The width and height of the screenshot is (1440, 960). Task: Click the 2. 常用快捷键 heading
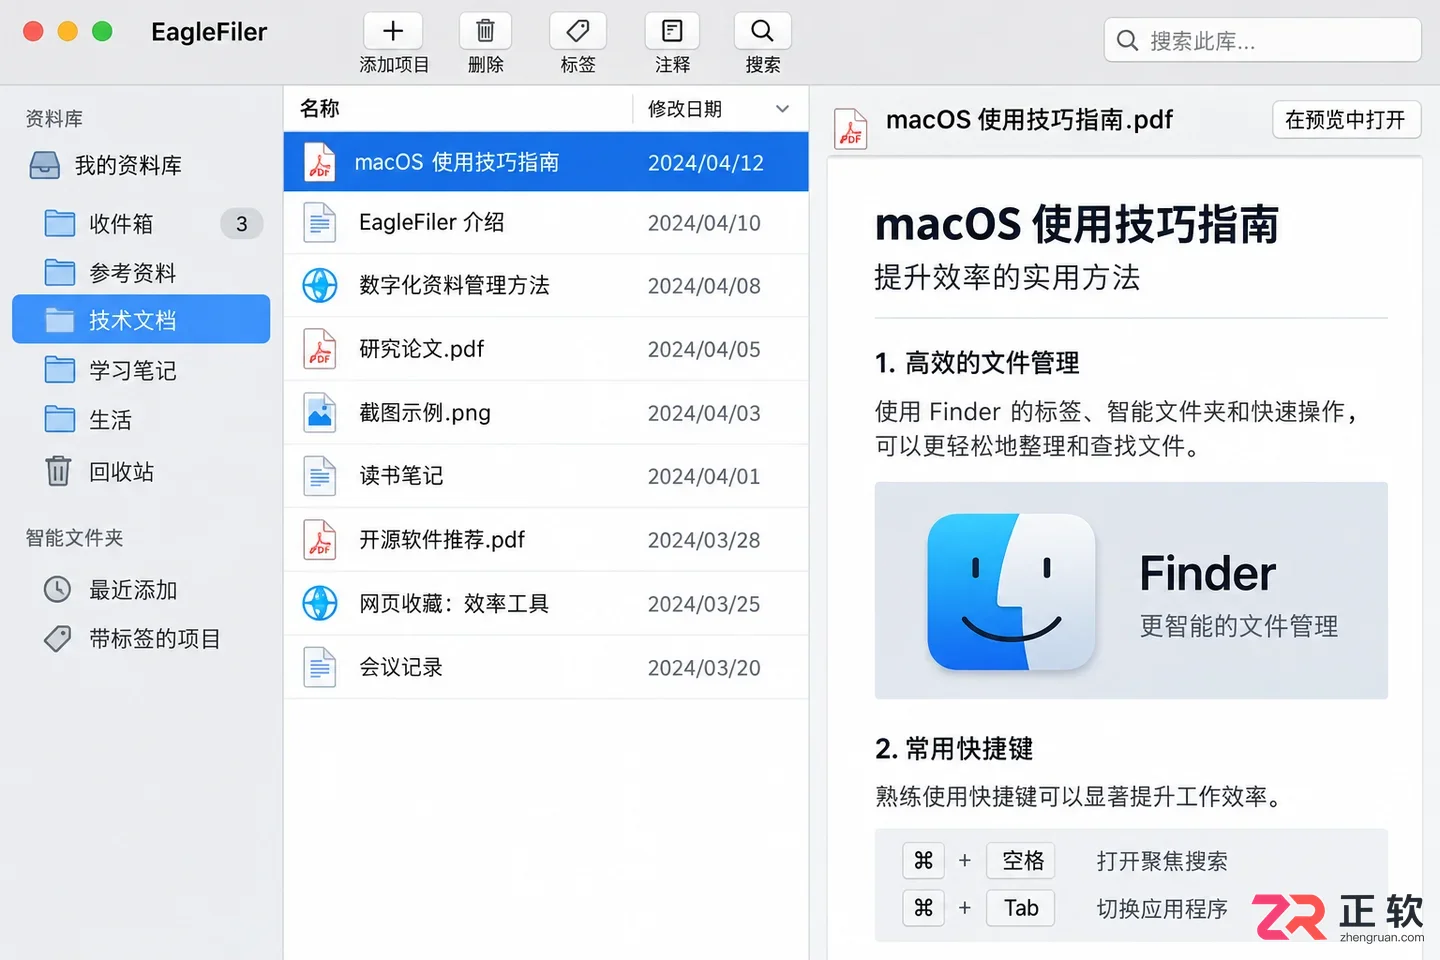point(954,749)
